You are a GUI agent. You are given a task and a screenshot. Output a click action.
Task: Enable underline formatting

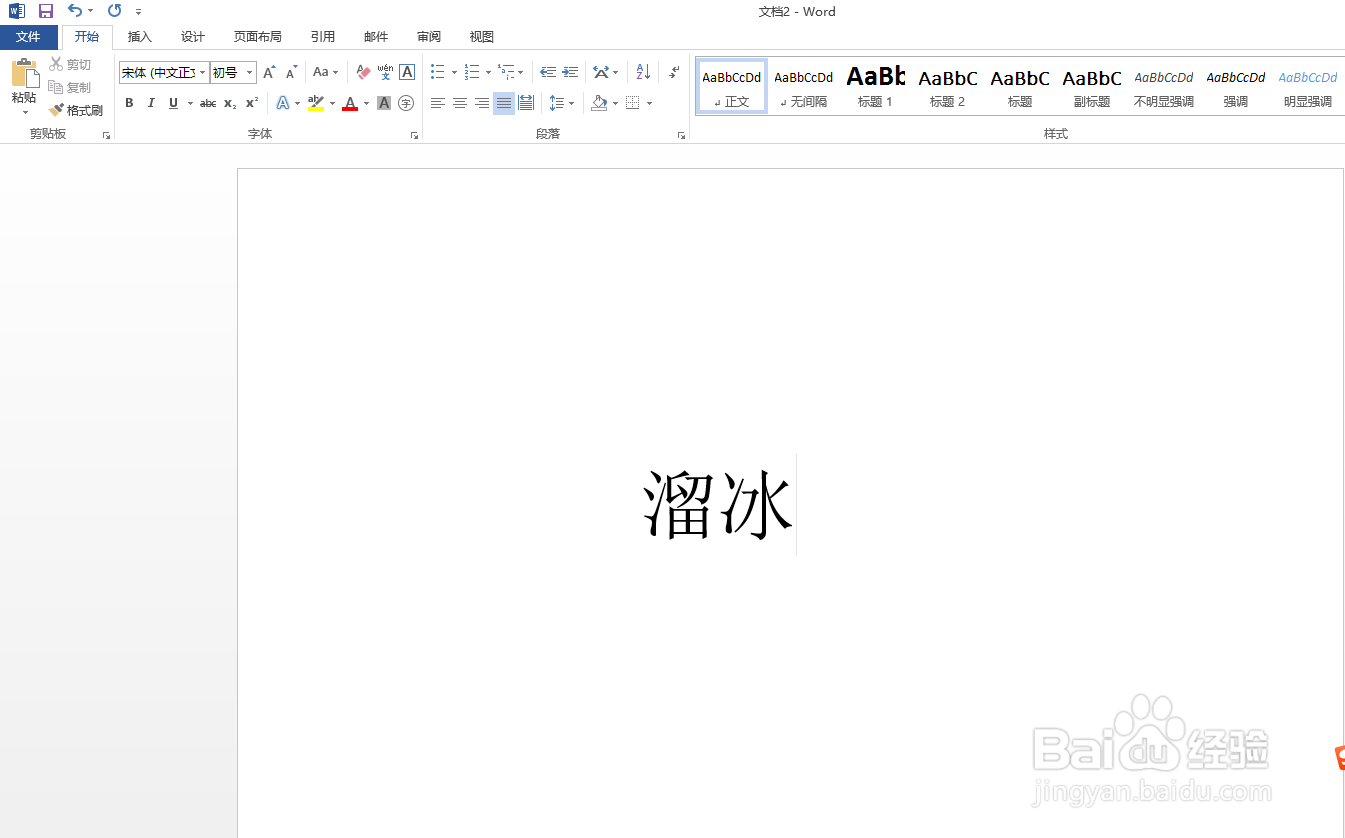[172, 102]
